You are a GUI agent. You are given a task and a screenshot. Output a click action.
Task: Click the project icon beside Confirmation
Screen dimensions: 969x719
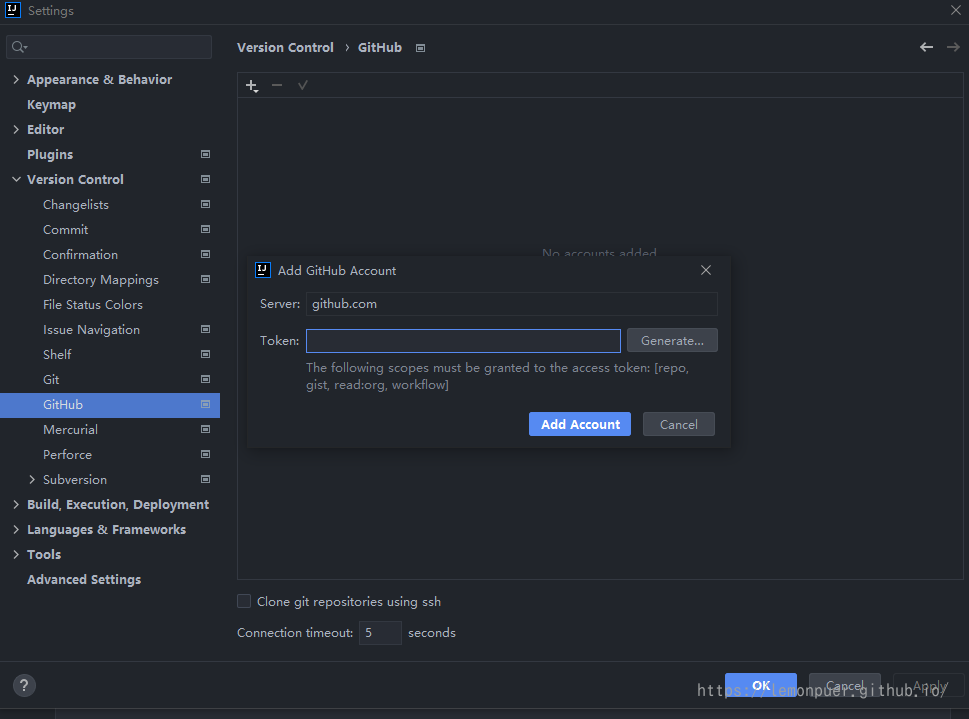click(205, 254)
